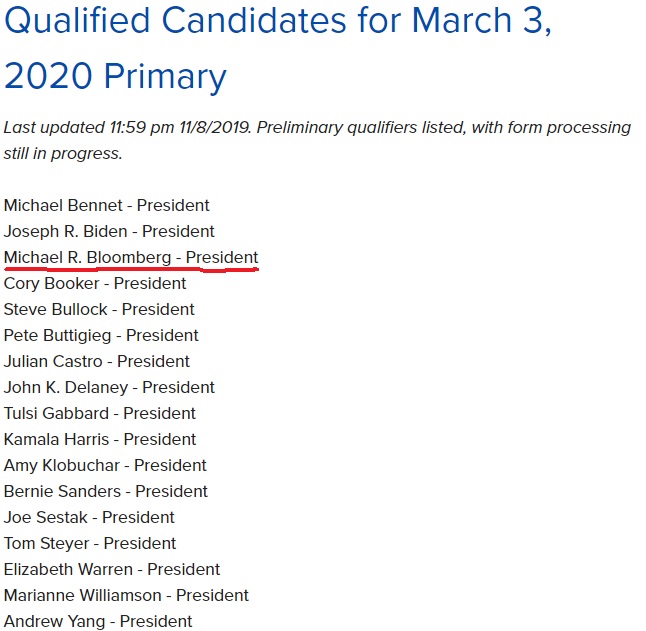The image size is (646, 631).
Task: Click Michael Bennet - President entry
Action: 107,205
